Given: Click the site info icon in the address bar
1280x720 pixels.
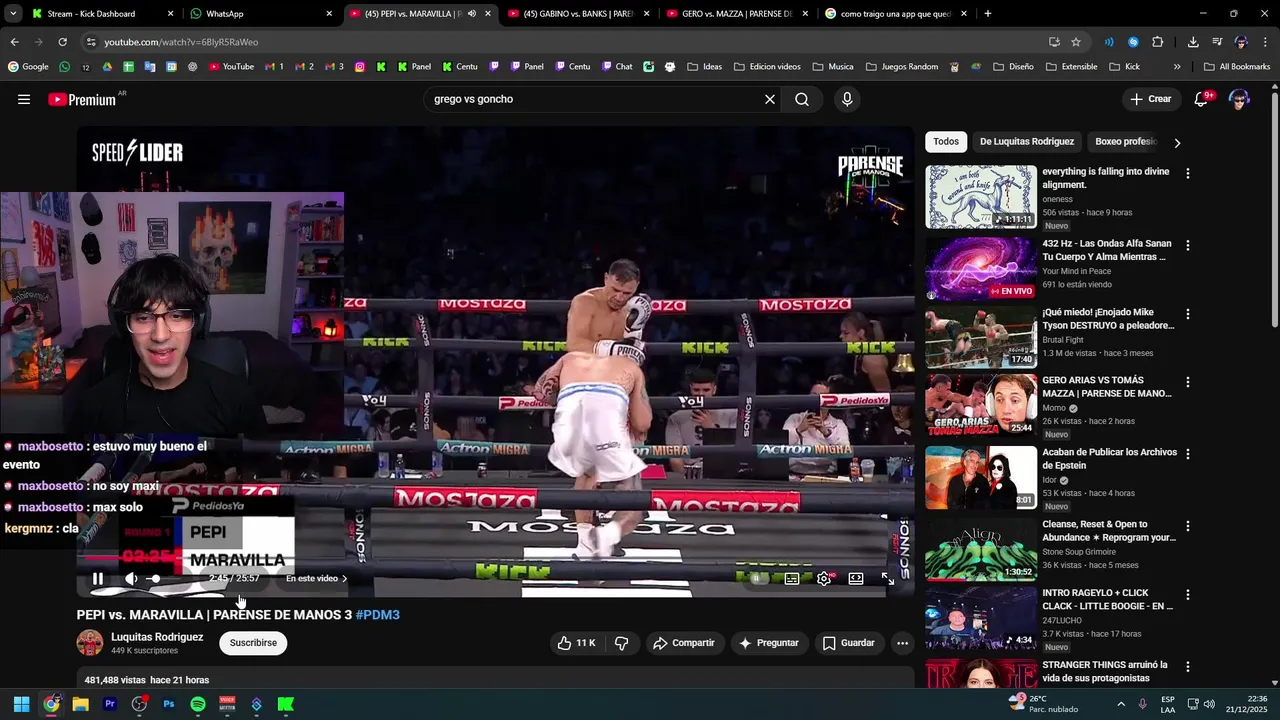Looking at the screenshot, I should (91, 42).
